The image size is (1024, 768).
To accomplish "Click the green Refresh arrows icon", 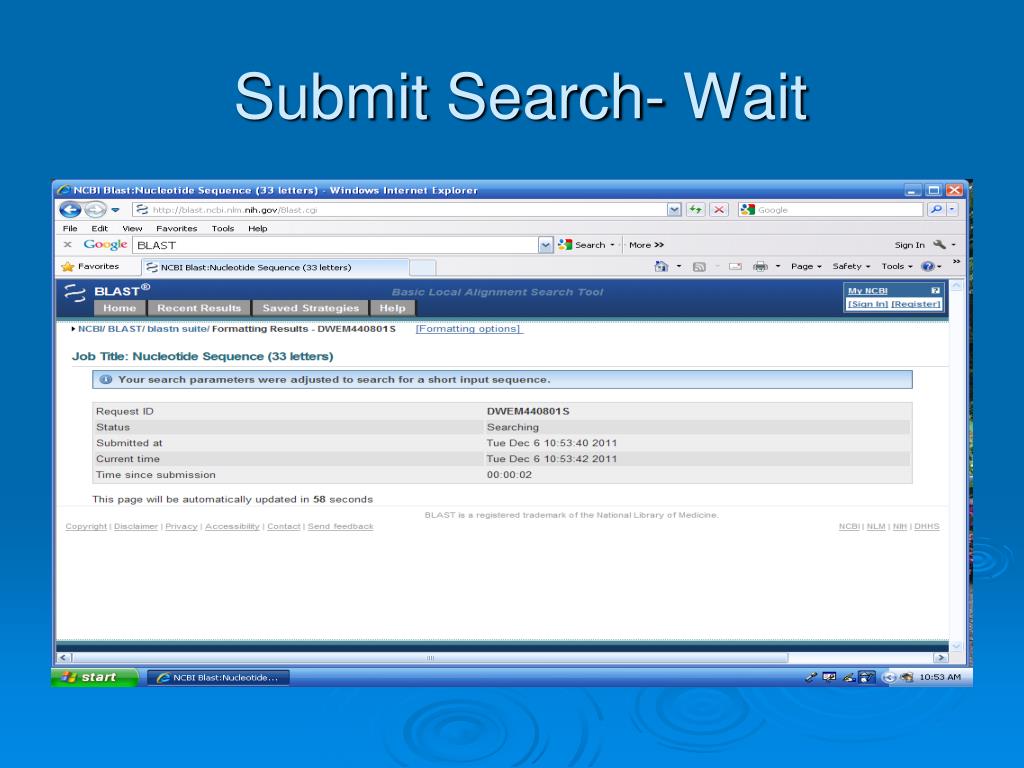I will tap(696, 210).
